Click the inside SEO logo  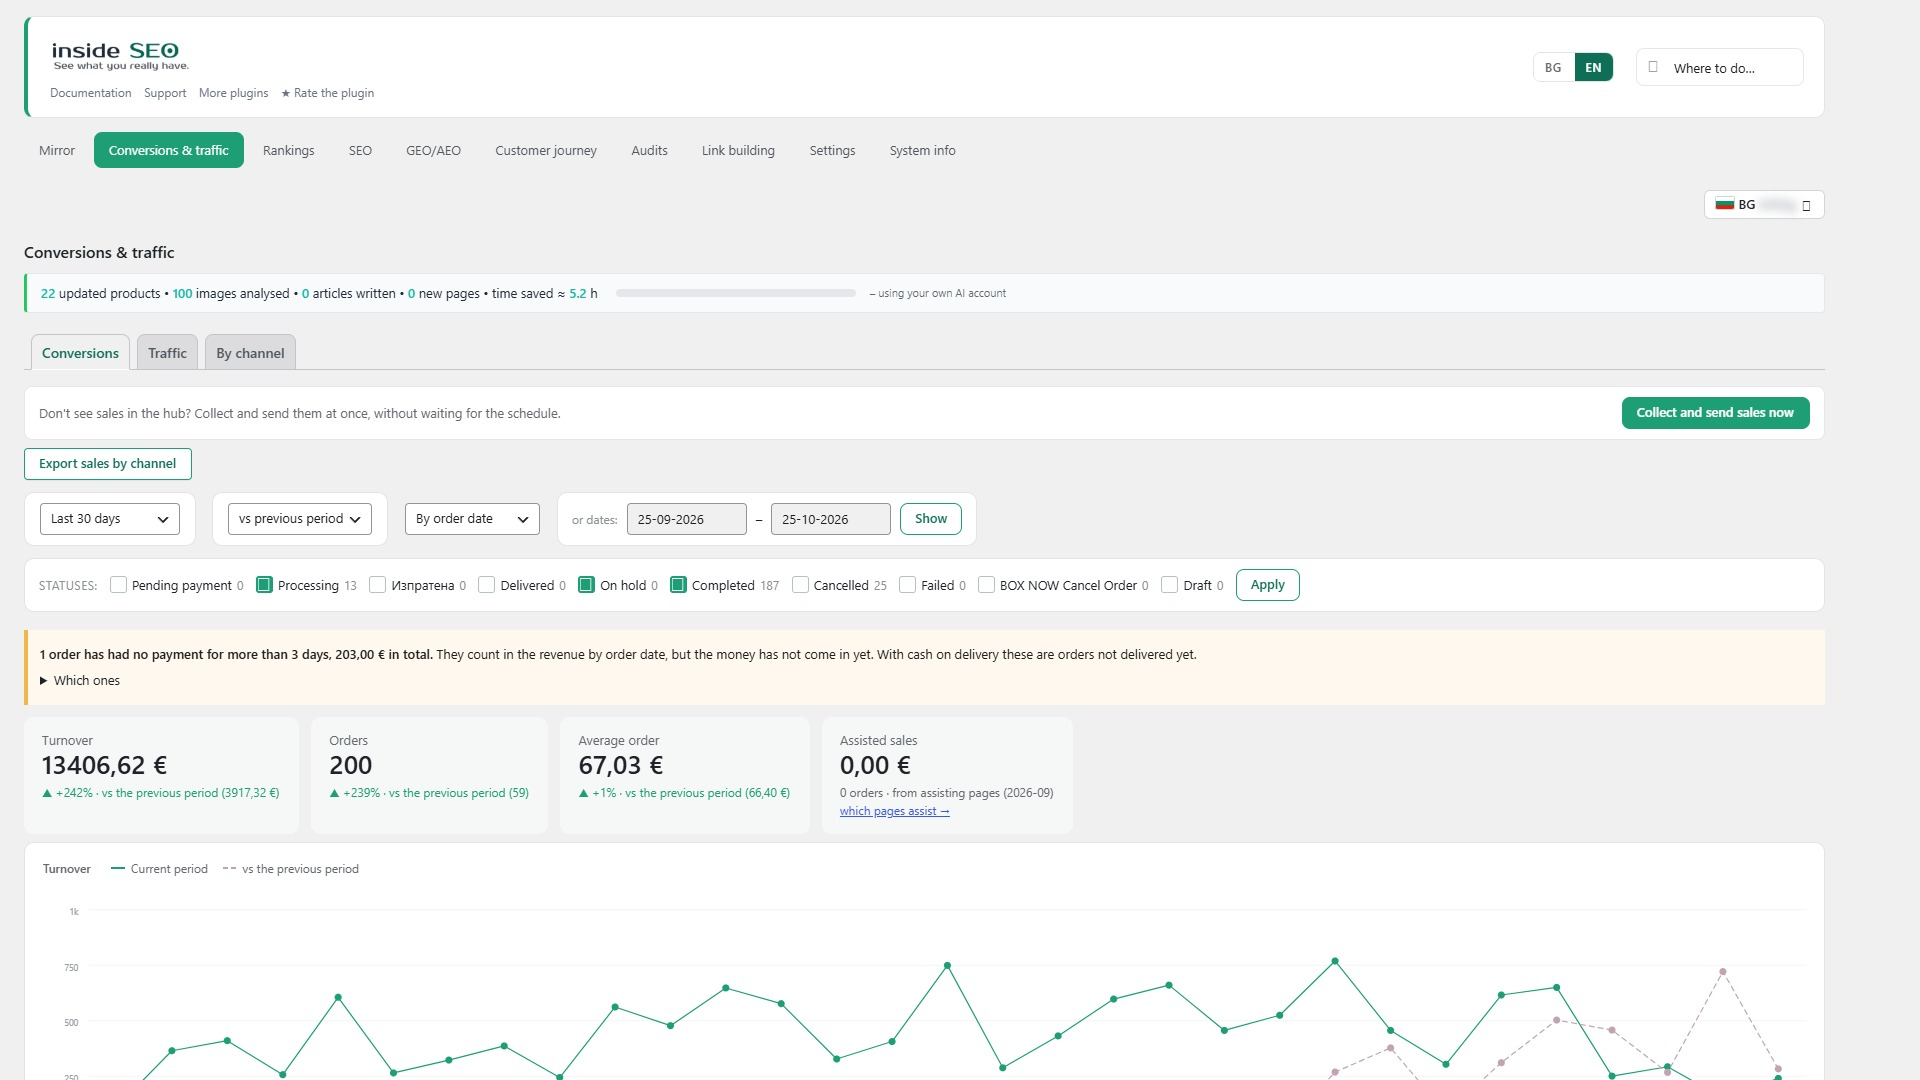coord(120,56)
